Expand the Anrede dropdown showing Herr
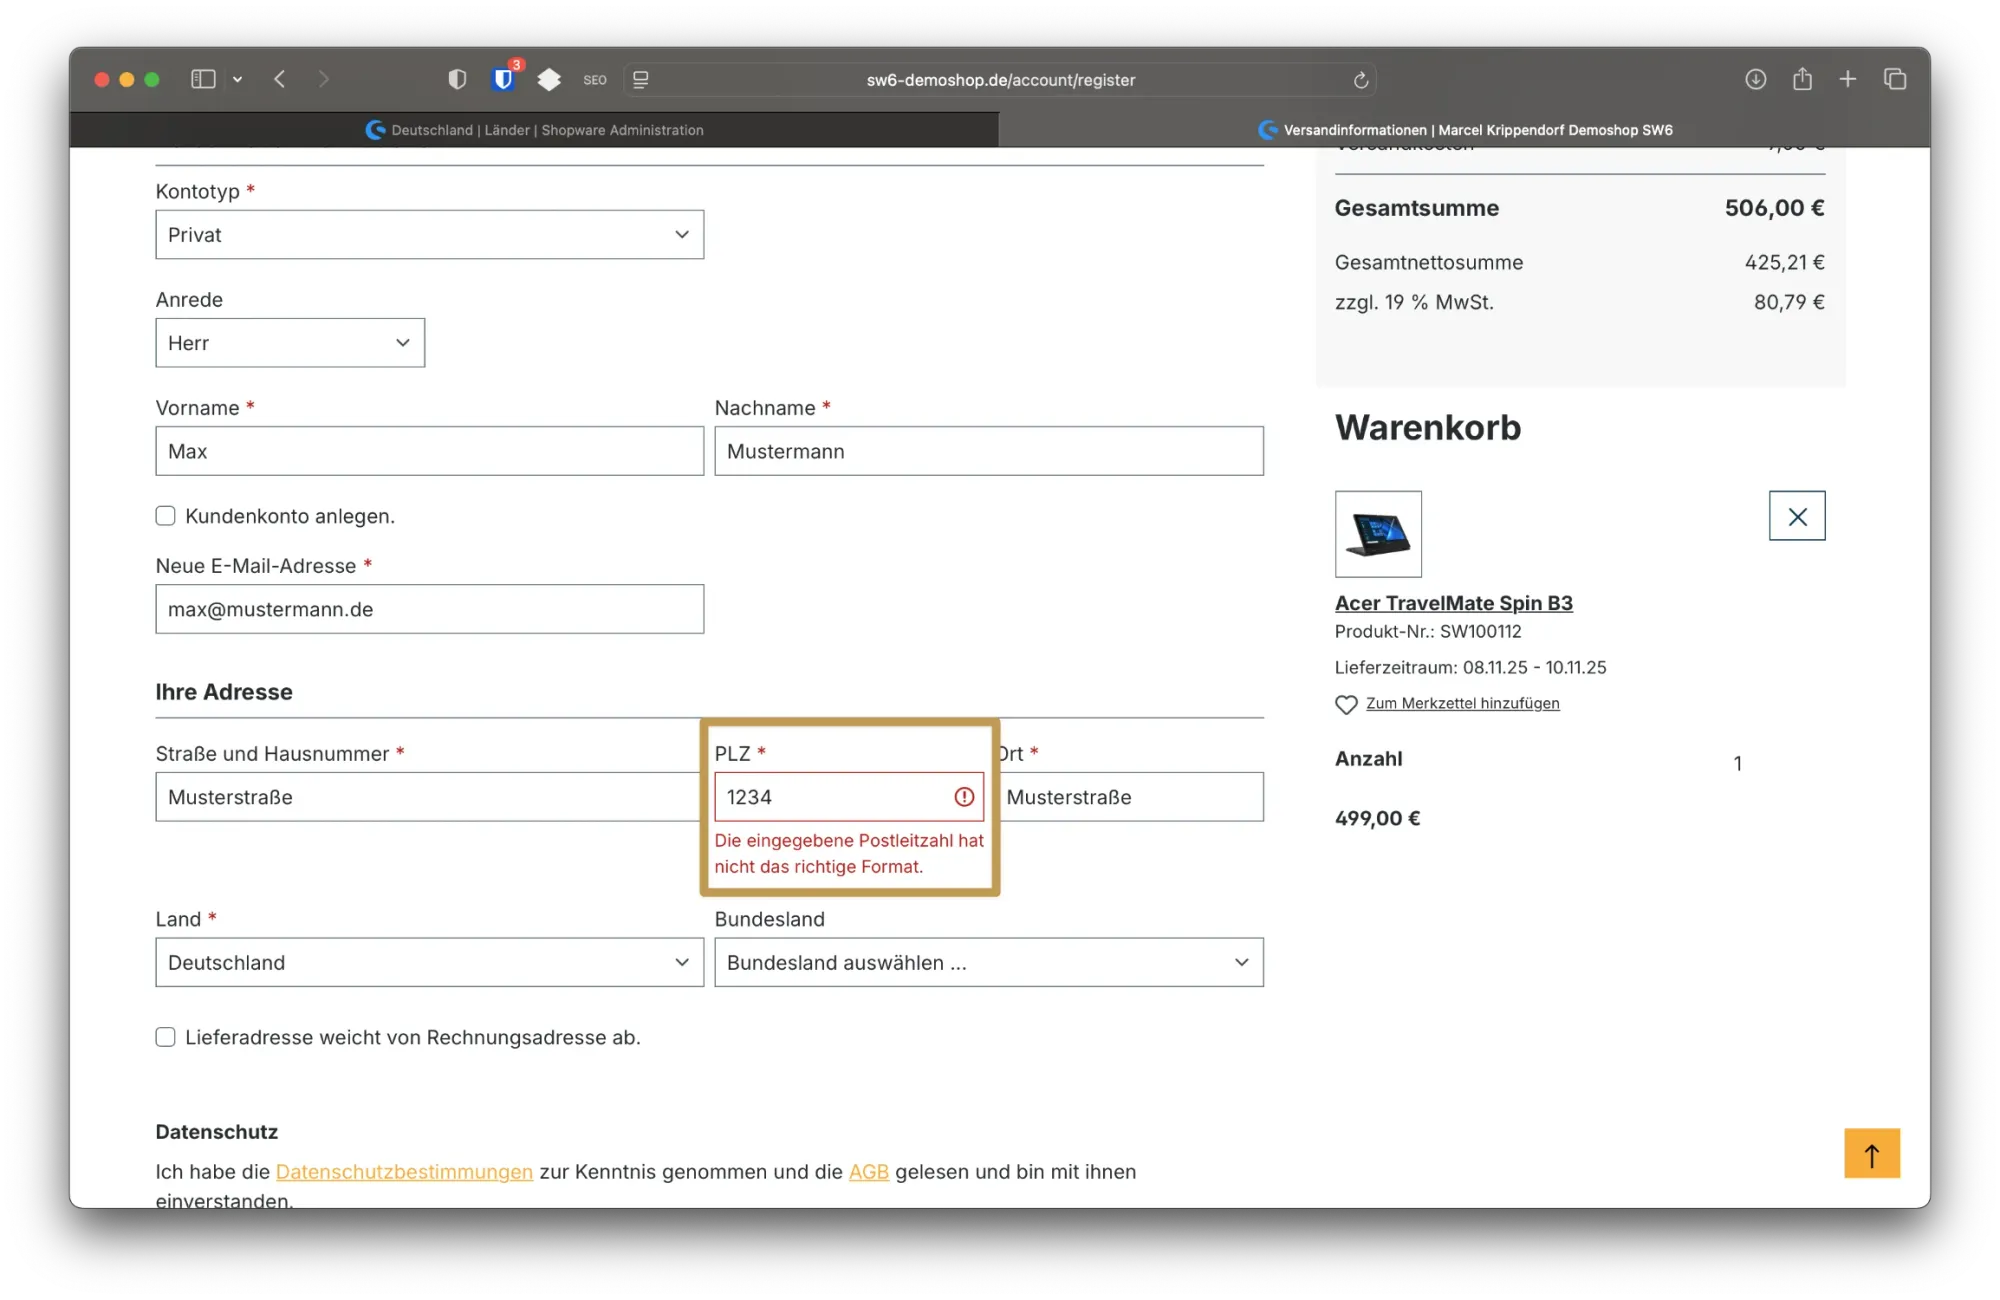Screen dimensions: 2000x1300 [290, 343]
